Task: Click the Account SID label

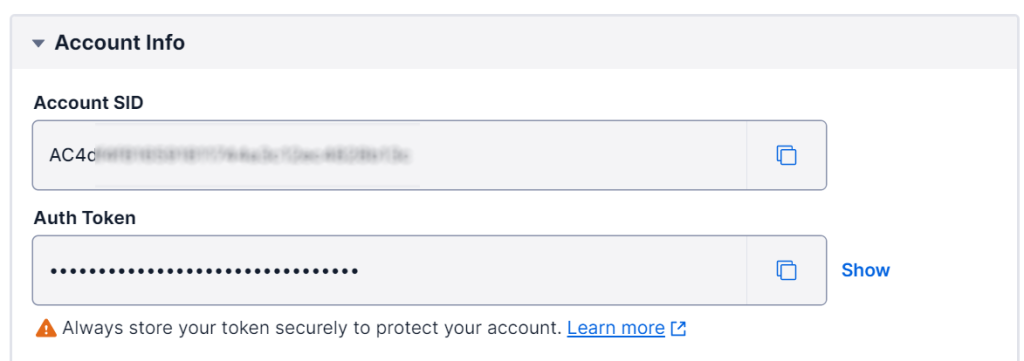Action: tap(88, 102)
